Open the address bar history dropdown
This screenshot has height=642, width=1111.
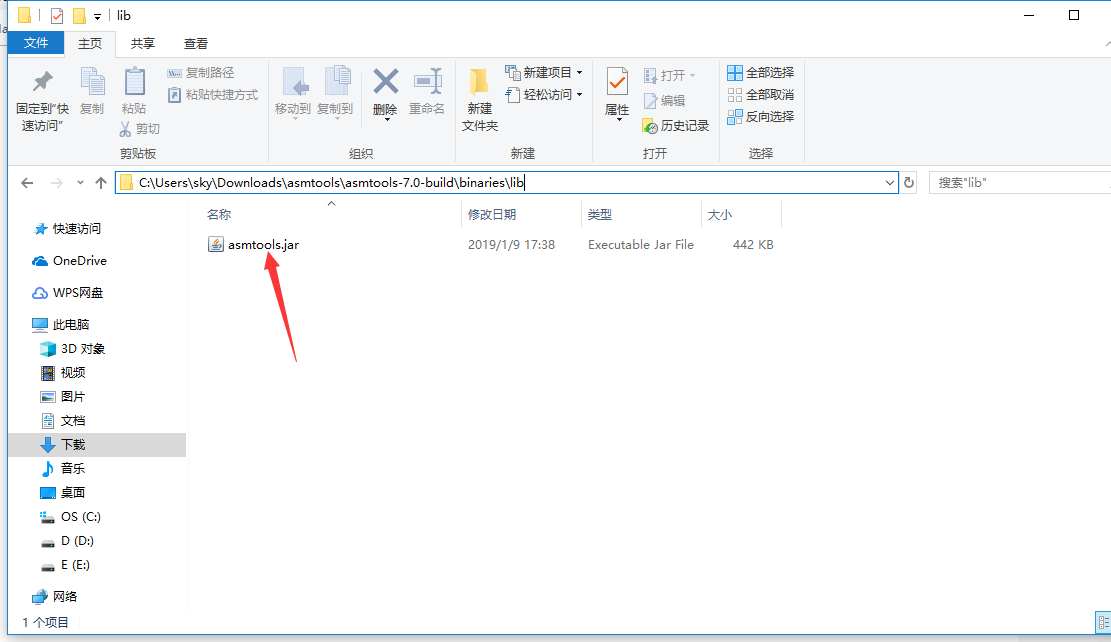(x=889, y=182)
